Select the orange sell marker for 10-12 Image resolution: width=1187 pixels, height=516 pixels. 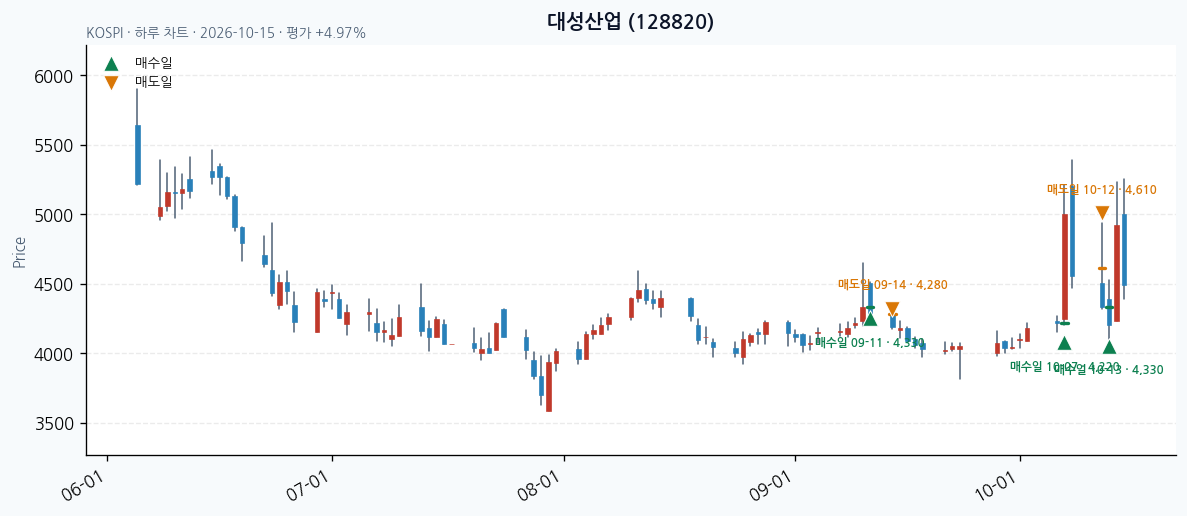pos(1102,213)
